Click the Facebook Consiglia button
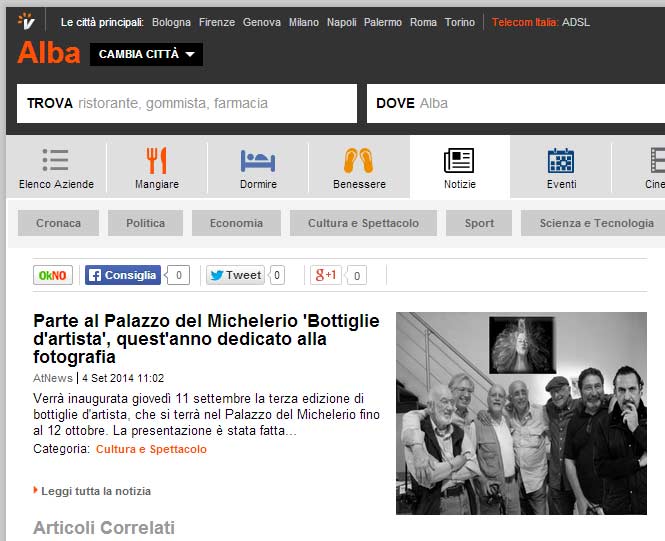The width and height of the screenshot is (665, 541). (123, 275)
